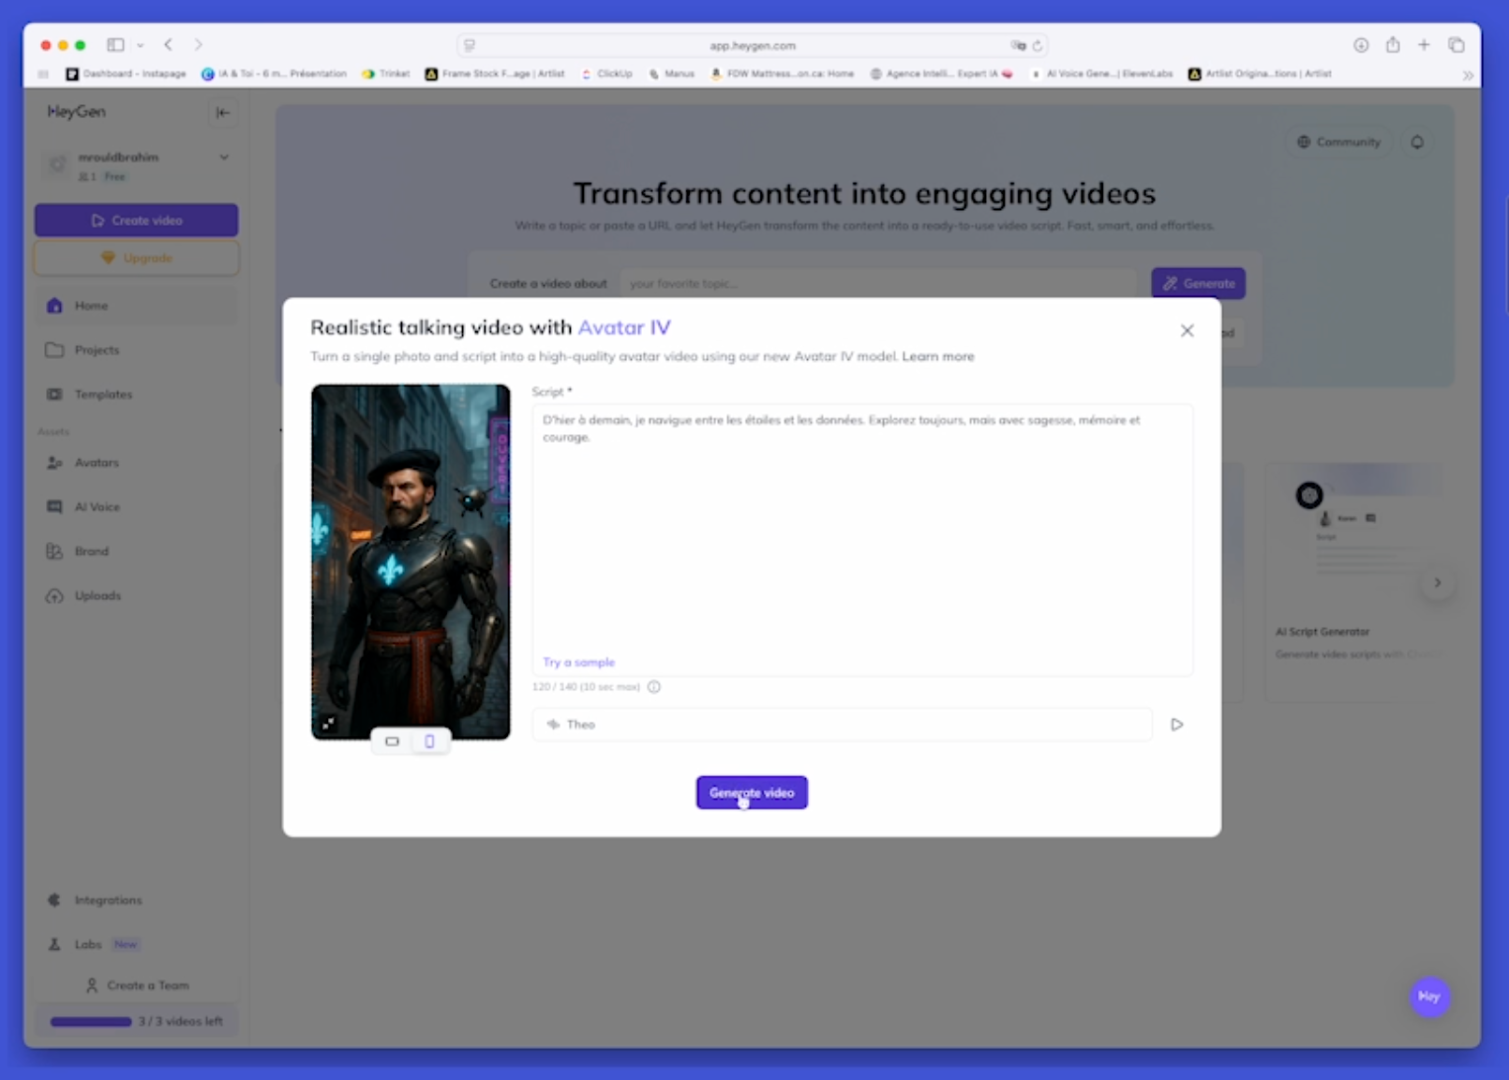Advance the template carousel with the right chevron
This screenshot has width=1509, height=1080.
1437,582
